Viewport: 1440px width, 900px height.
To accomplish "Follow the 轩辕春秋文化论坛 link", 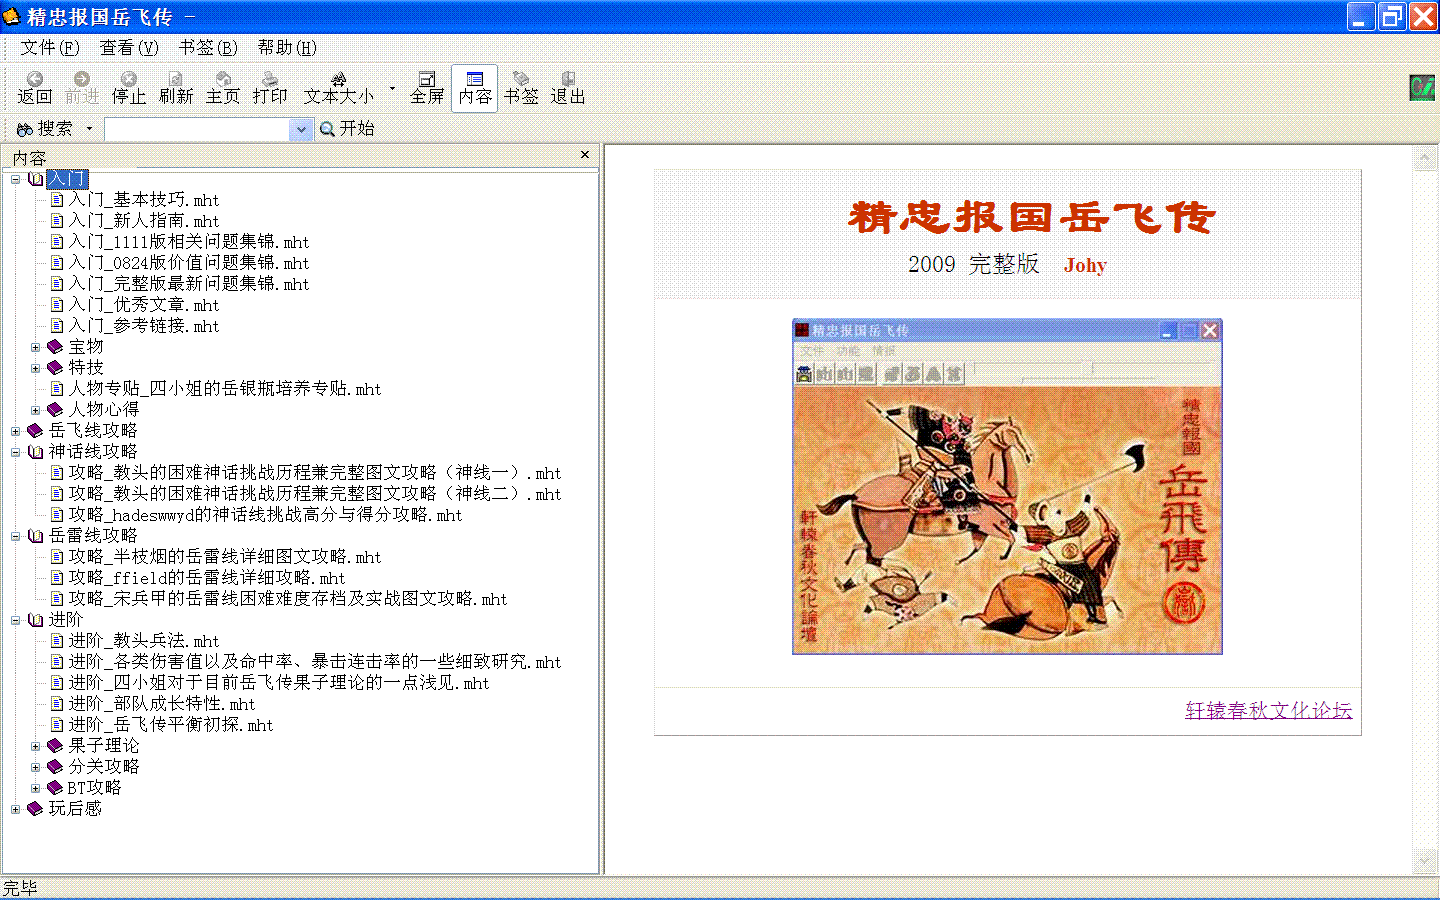I will pos(1268,710).
